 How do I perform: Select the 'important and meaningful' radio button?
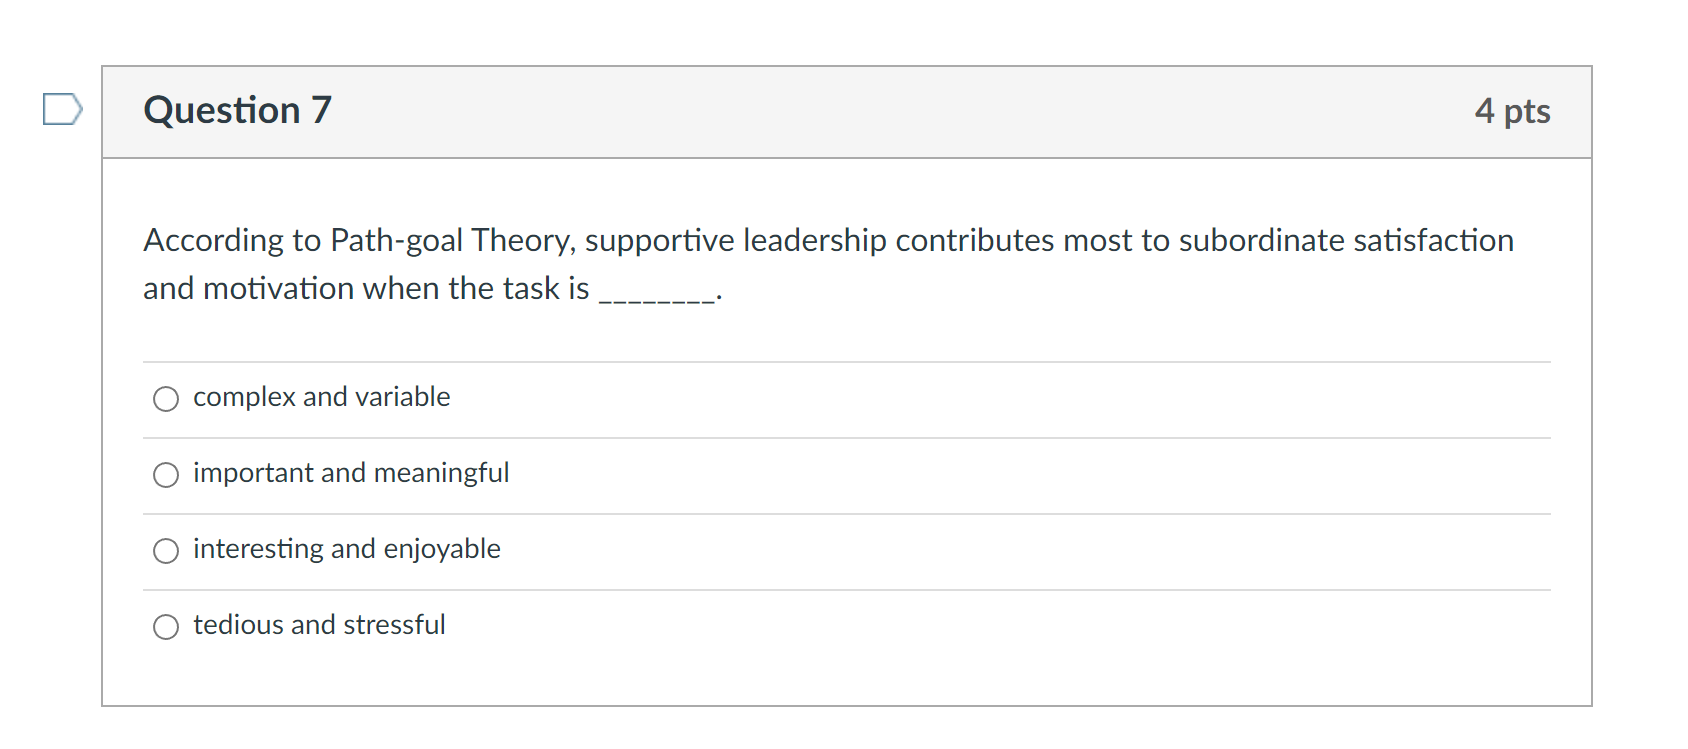pos(166,474)
